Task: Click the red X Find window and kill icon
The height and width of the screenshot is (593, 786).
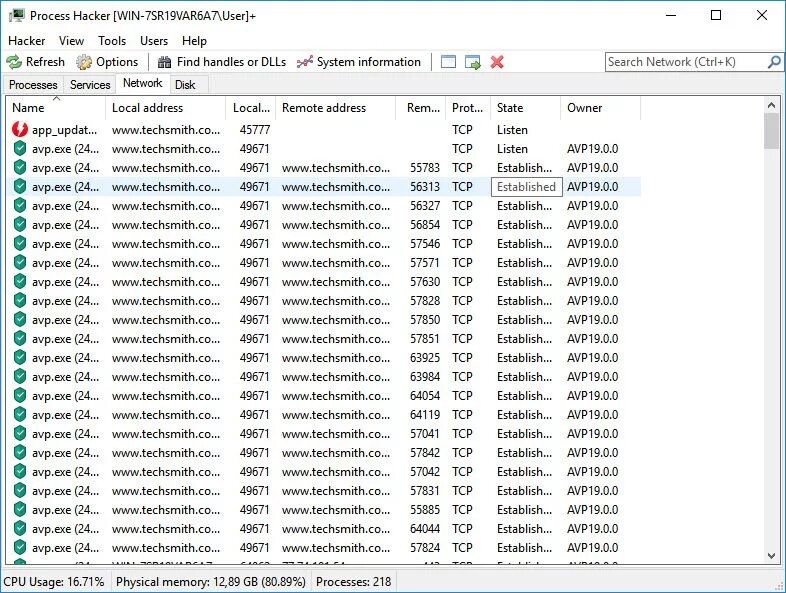Action: click(497, 62)
